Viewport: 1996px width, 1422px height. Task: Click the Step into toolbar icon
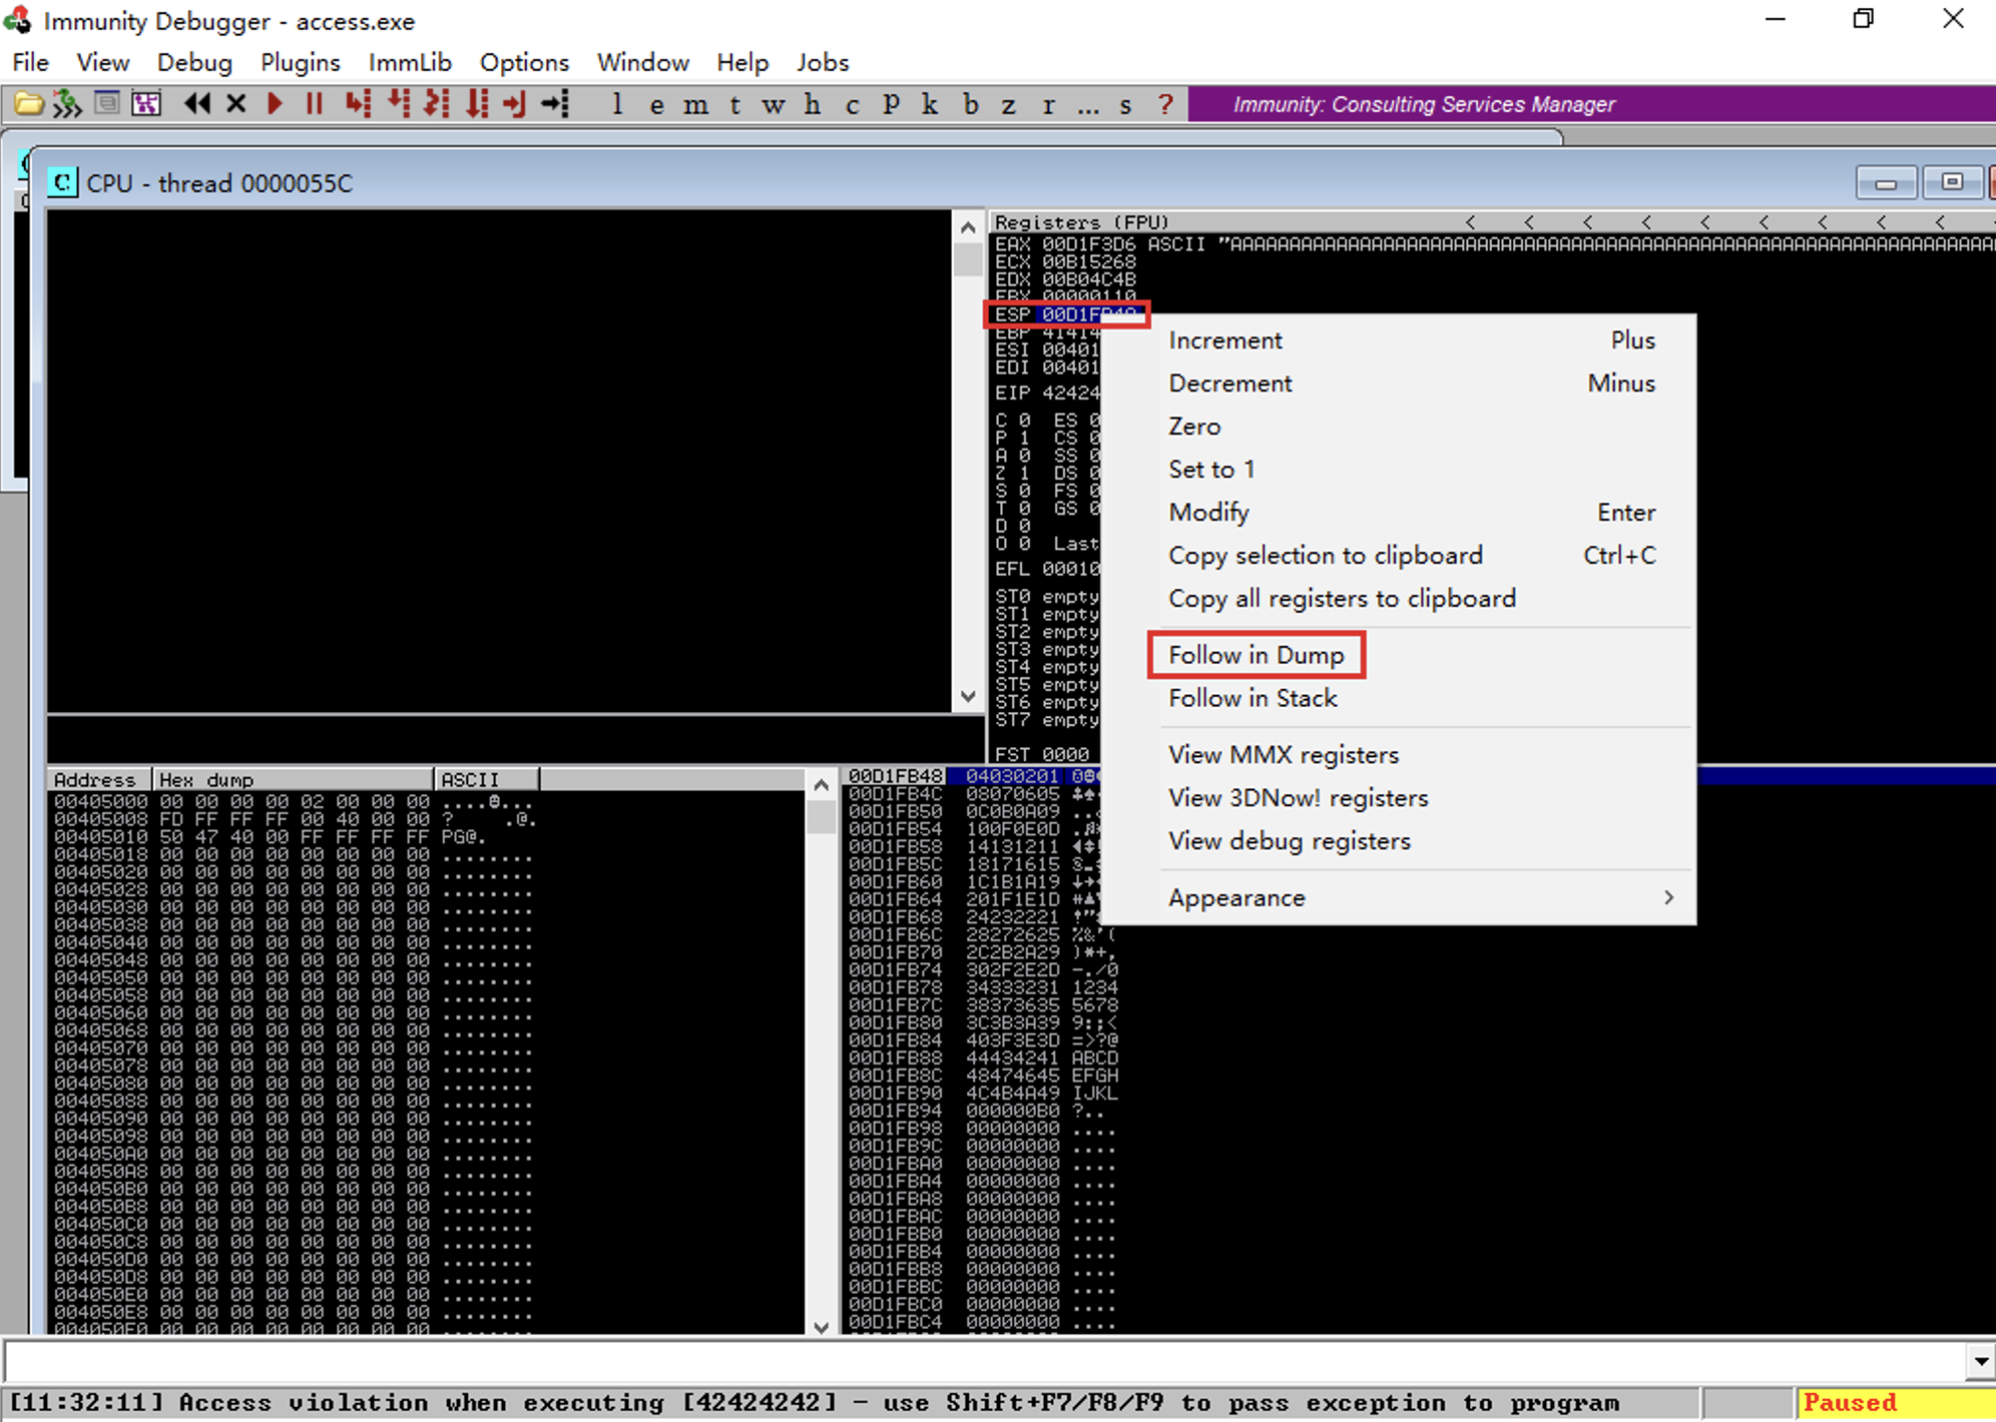357,104
